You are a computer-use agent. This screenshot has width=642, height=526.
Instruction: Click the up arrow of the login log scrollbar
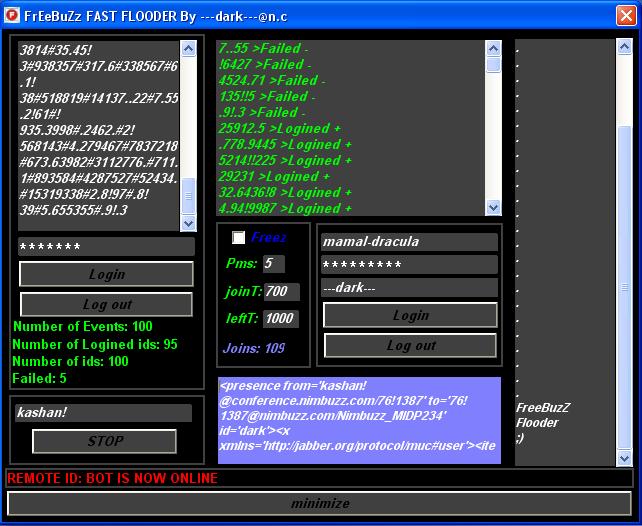tap(493, 49)
